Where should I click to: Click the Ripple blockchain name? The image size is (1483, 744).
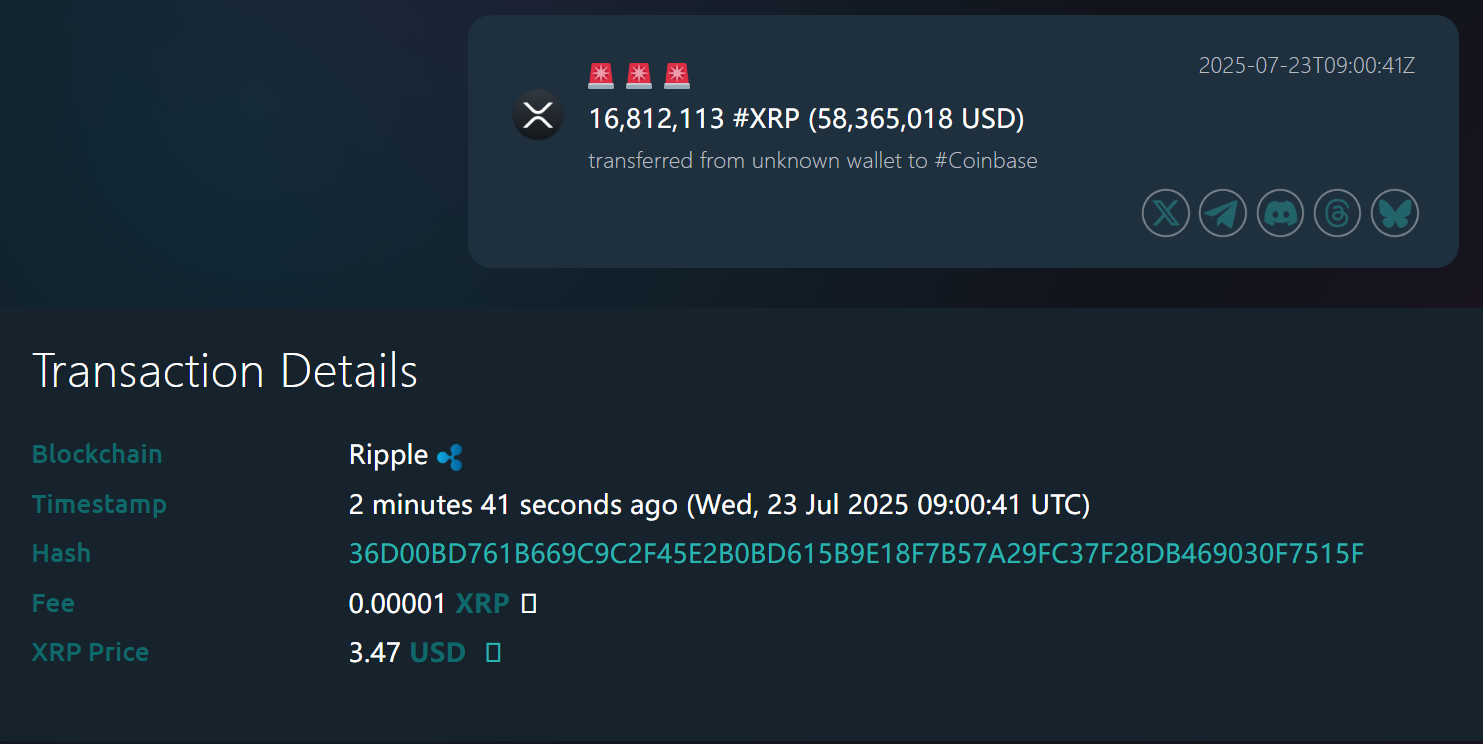coord(388,455)
